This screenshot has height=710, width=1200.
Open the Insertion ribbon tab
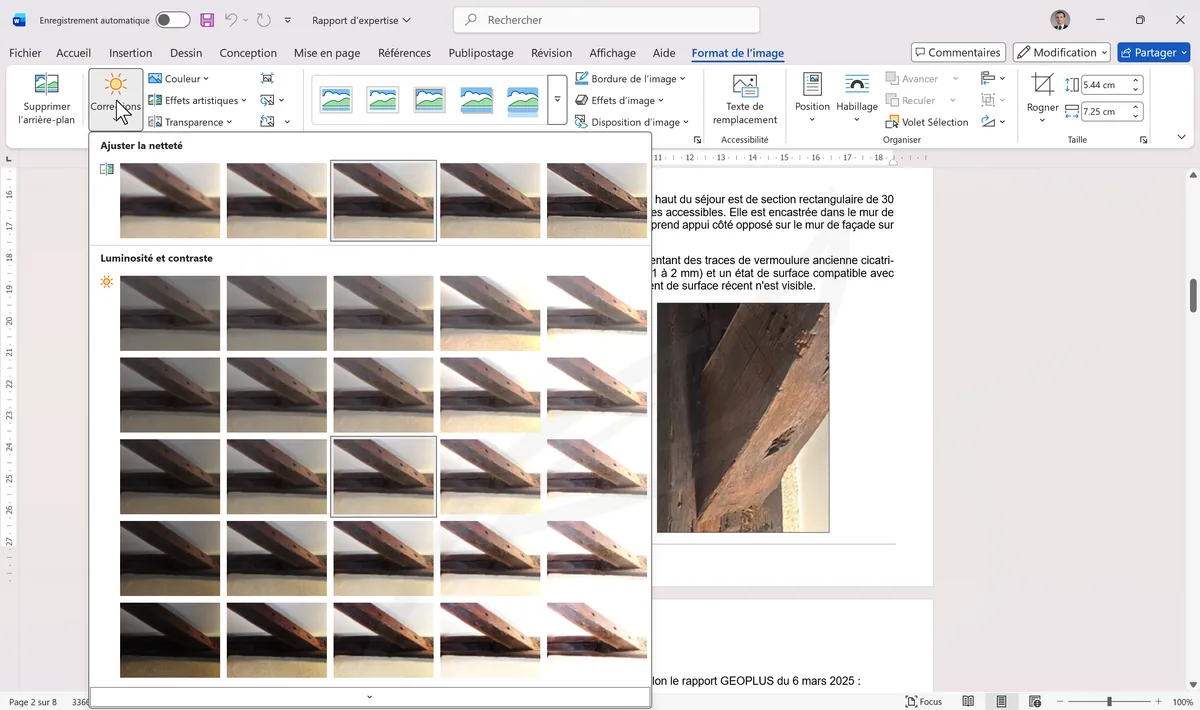(130, 53)
